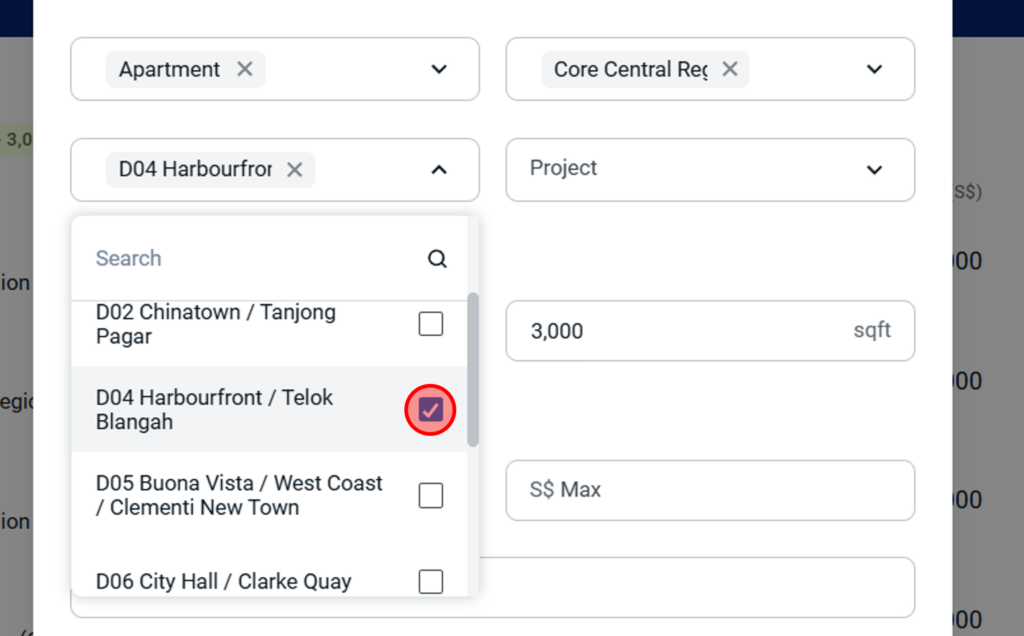The image size is (1024, 636).
Task: Tick the D05 Buona Vista checkbox
Action: coord(431,495)
